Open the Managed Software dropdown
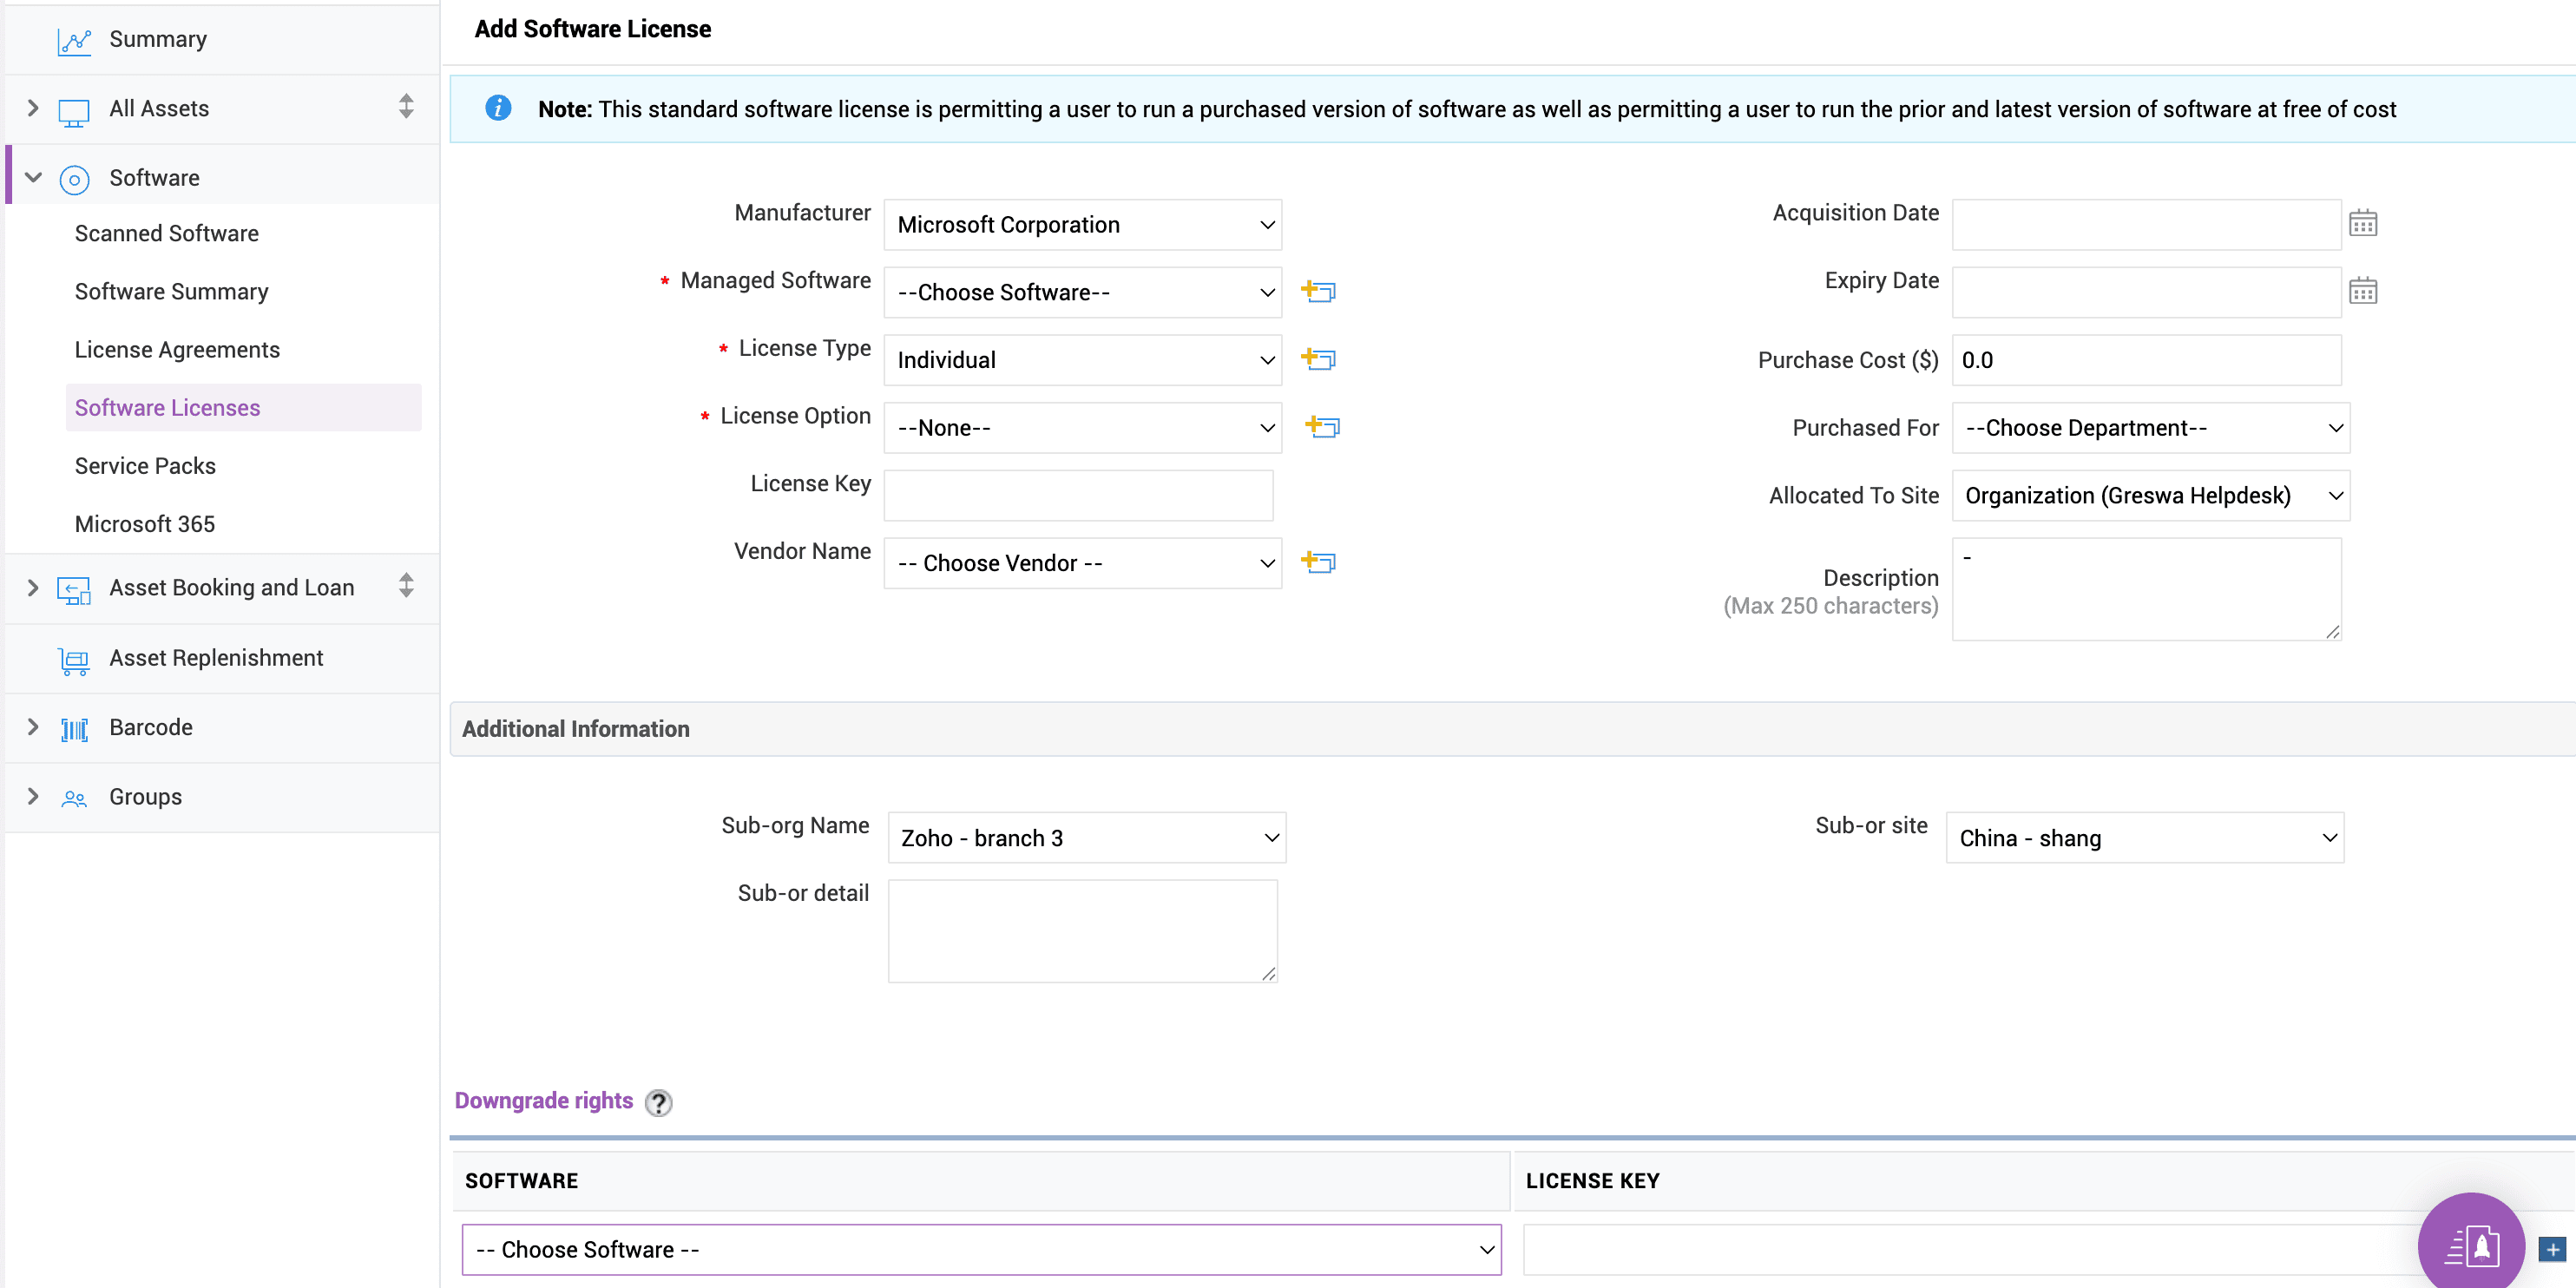Viewport: 2576px width, 1288px height. coord(1083,292)
